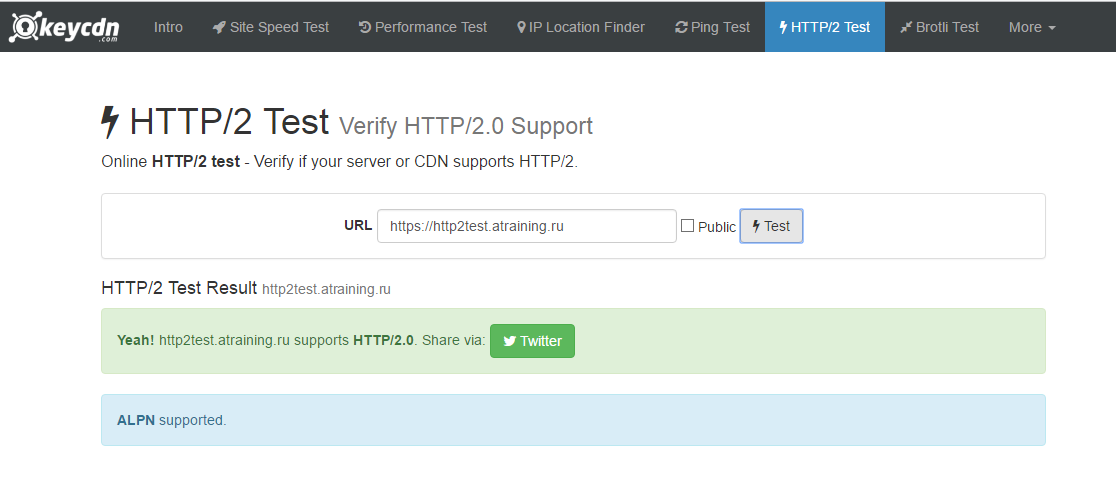The width and height of the screenshot is (1116, 477).
Task: Open the Intro page
Action: tap(168, 27)
